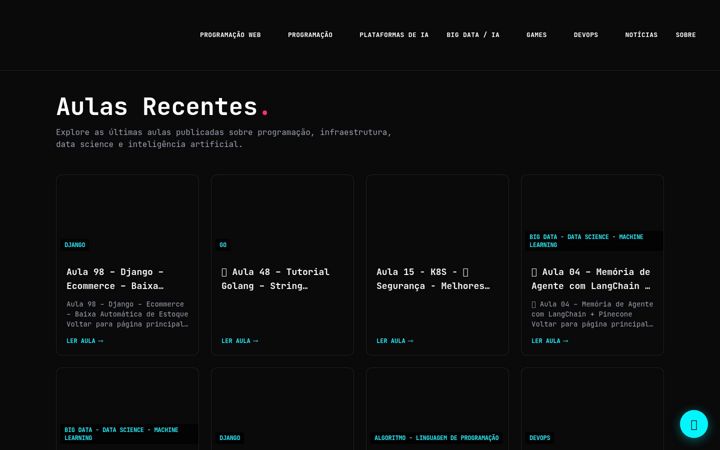Click Ler Aula for Aula 04 LangChain
The height and width of the screenshot is (450, 720).
click(x=550, y=341)
